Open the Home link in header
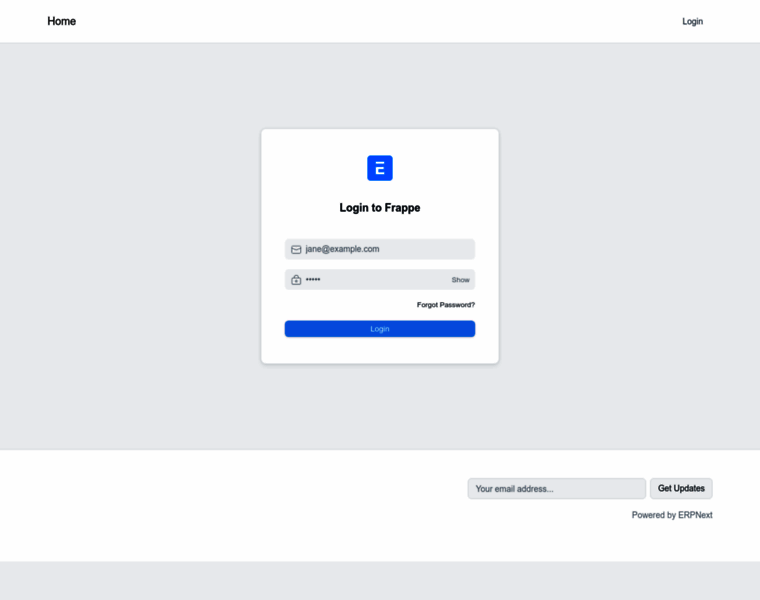 click(62, 21)
